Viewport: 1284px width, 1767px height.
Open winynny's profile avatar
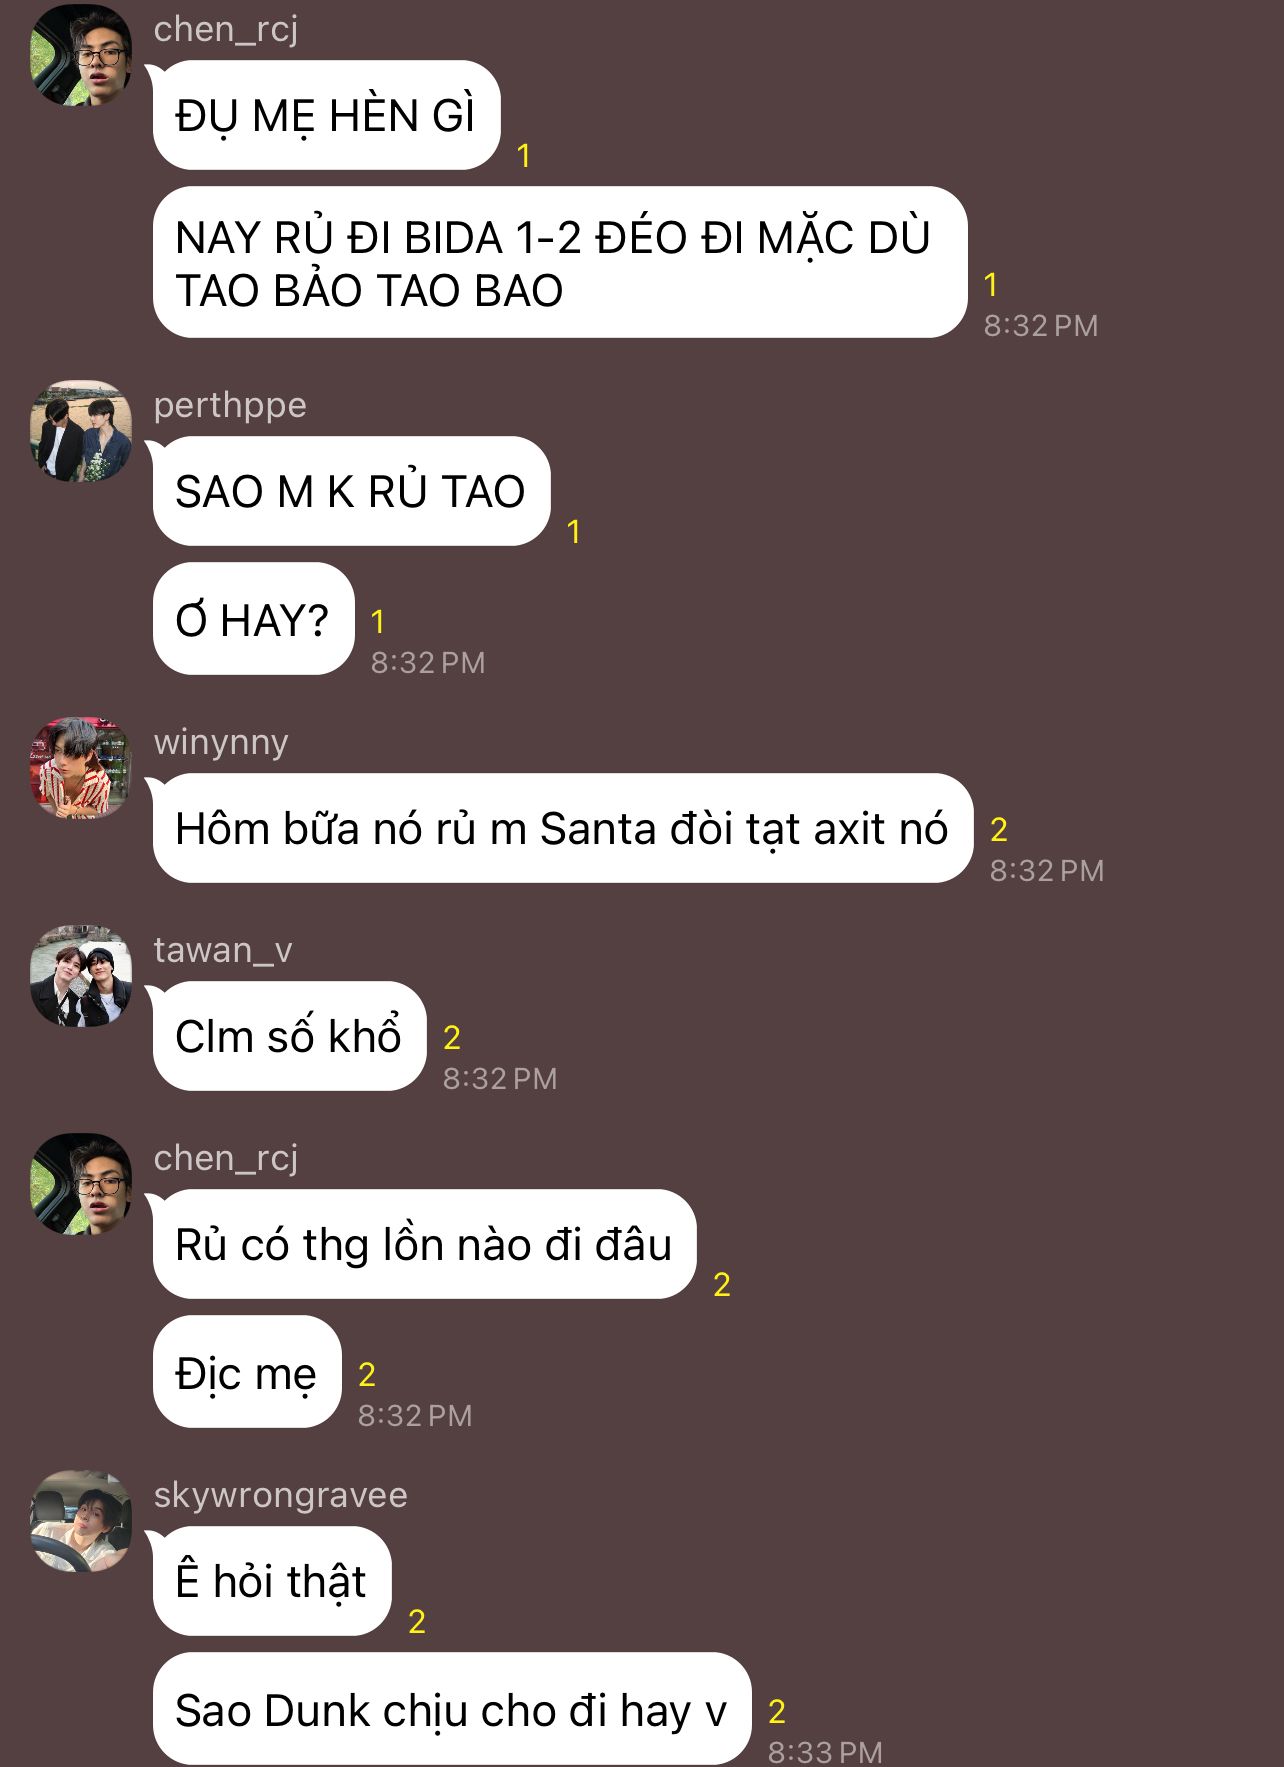click(x=81, y=768)
